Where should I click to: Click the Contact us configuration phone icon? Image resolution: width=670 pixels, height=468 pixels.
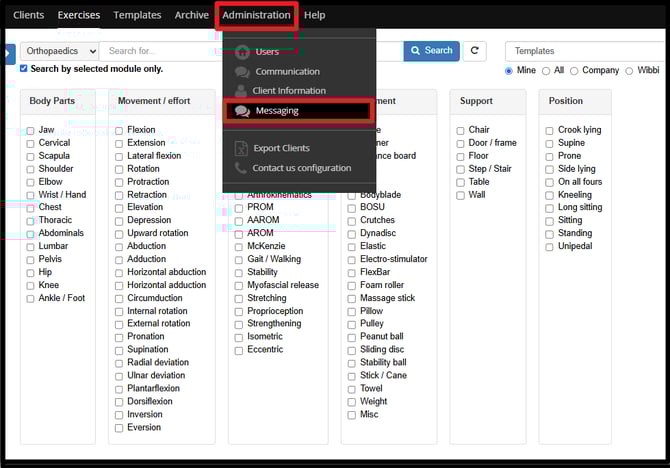[x=241, y=168]
